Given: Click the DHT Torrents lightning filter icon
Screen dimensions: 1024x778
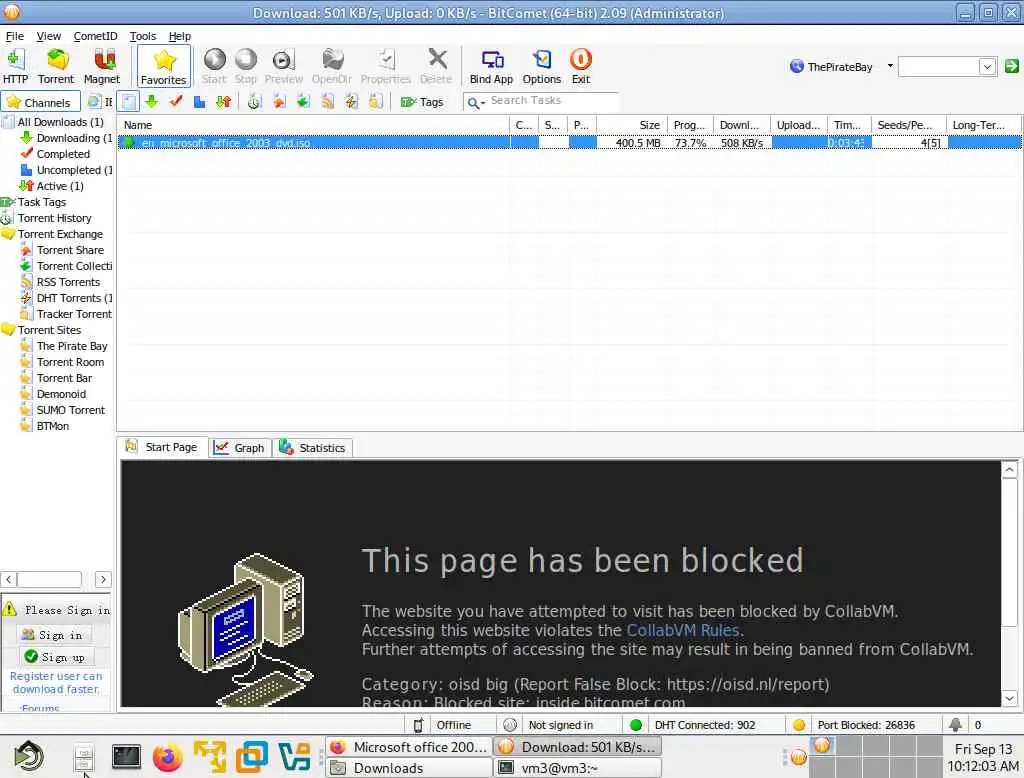Looking at the screenshot, I should (351, 101).
